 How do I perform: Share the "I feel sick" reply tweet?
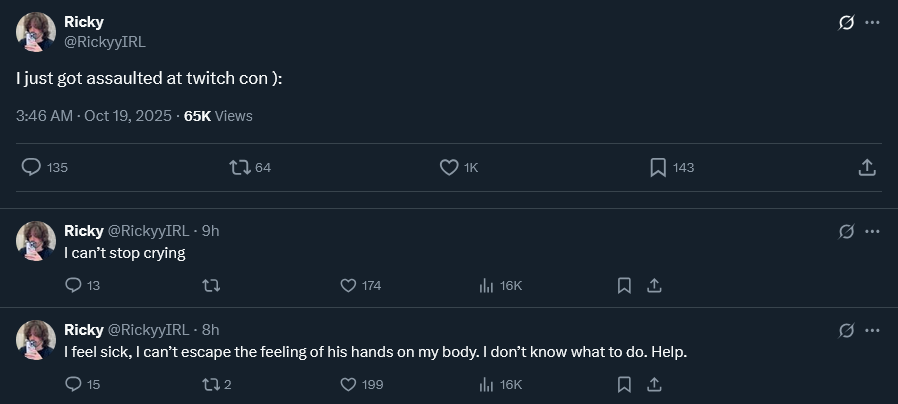654,384
